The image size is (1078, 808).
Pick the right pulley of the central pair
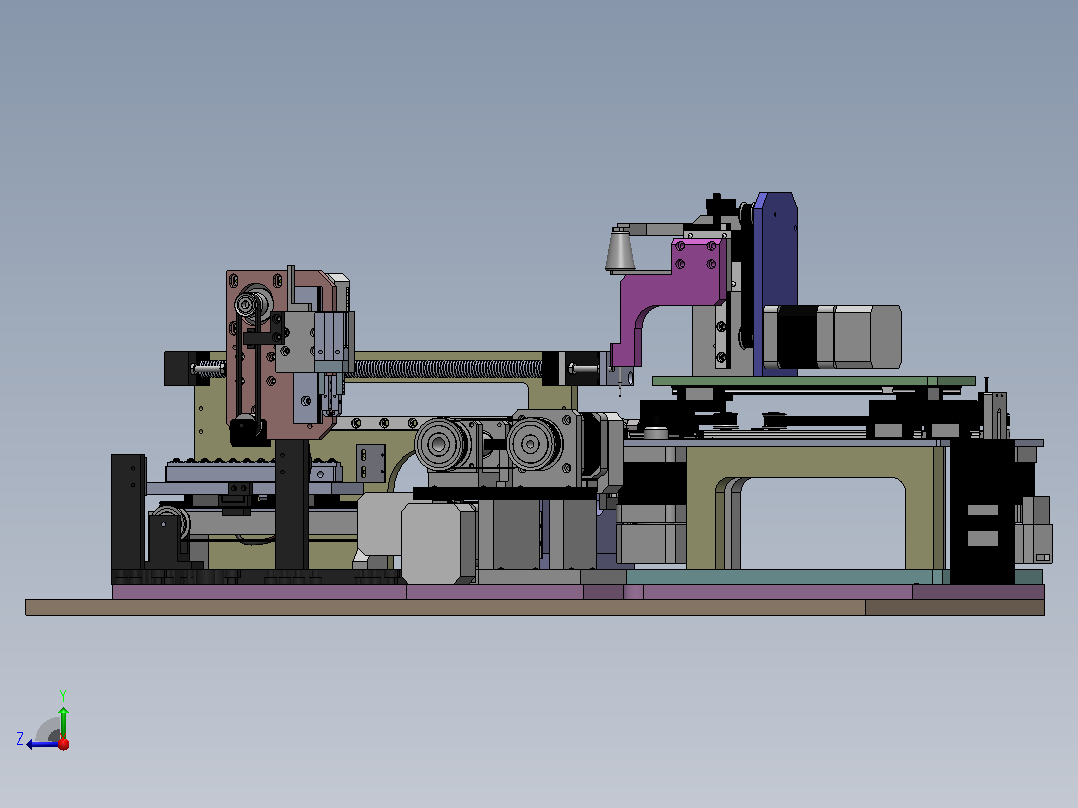[x=534, y=444]
